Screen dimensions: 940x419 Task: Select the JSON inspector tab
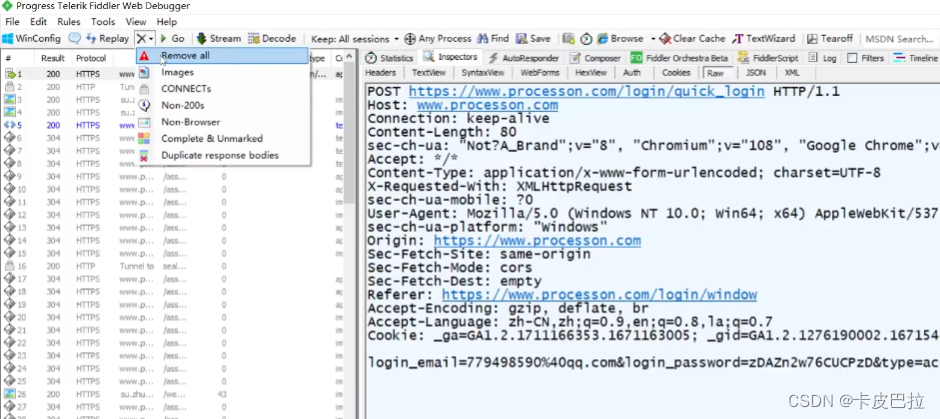(755, 73)
